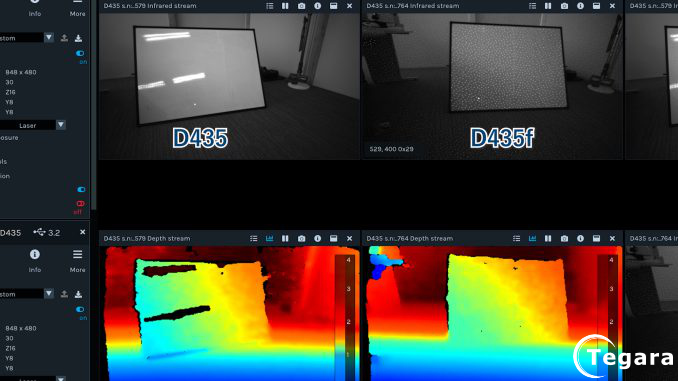Expand the top preset dropdown arrow

(x=48, y=38)
